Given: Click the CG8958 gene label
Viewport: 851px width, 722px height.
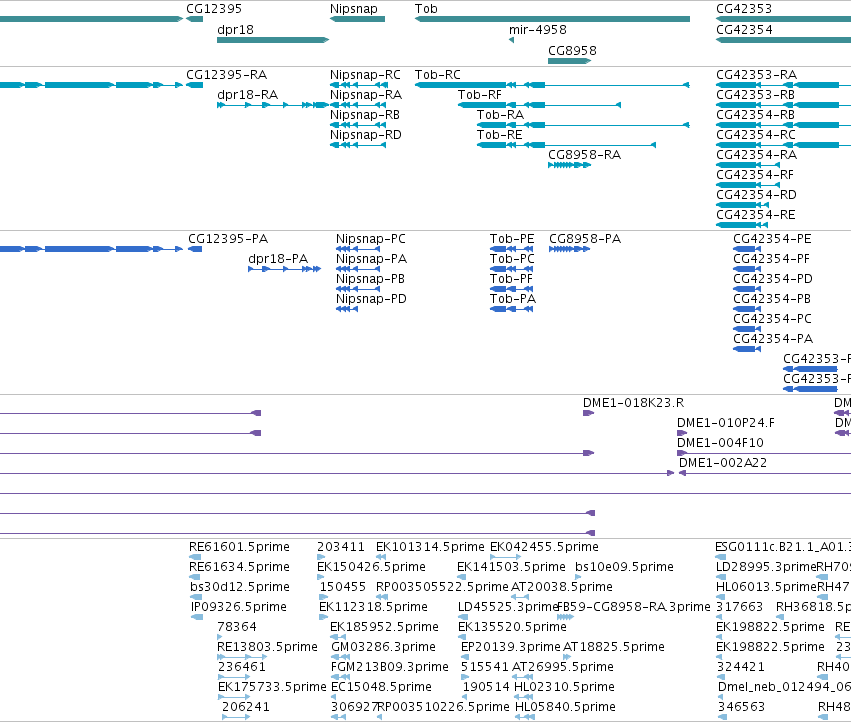Looking at the screenshot, I should point(572,50).
